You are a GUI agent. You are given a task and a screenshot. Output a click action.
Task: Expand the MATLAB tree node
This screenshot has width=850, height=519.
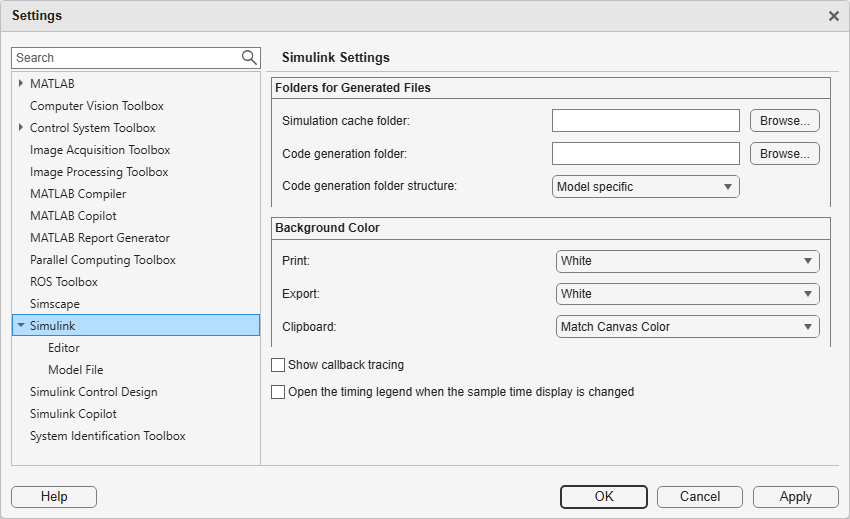tap(21, 83)
